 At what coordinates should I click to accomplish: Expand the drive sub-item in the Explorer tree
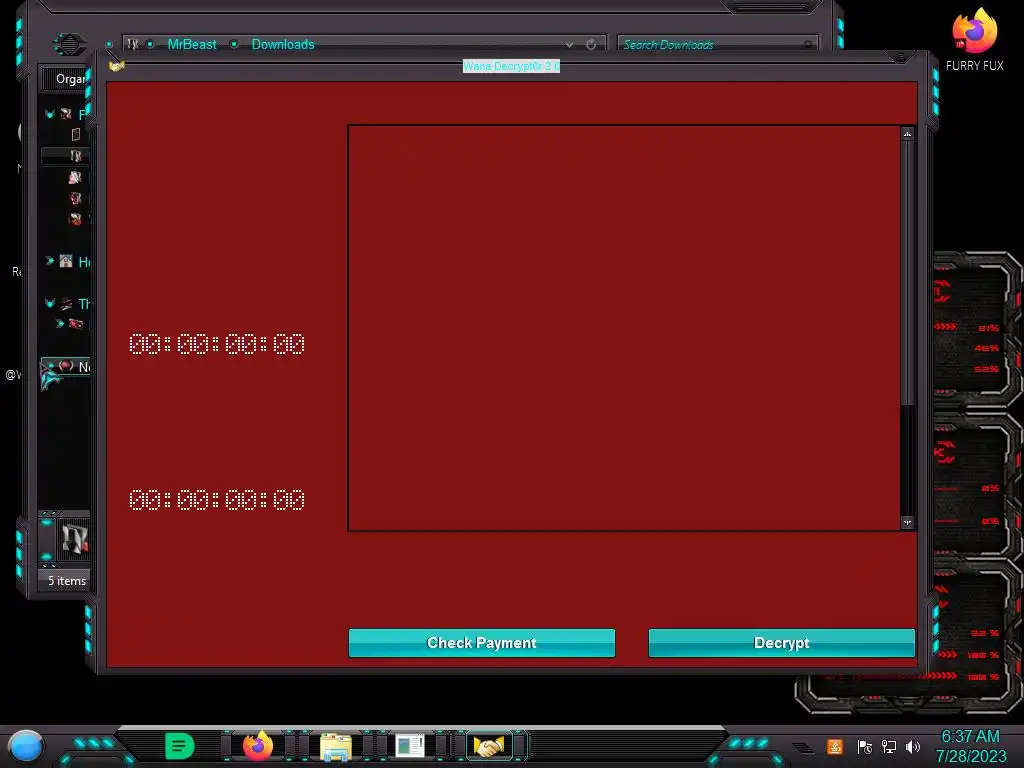click(x=59, y=323)
